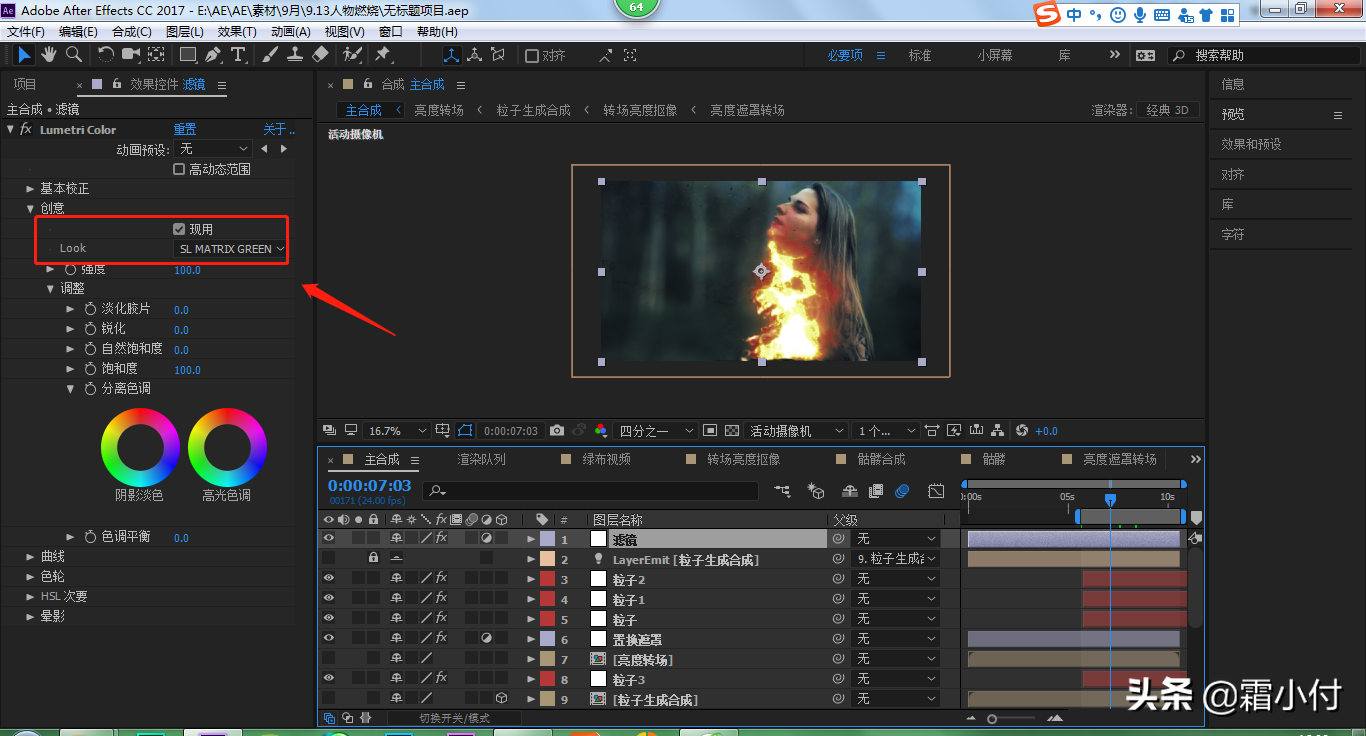
Task: Click the current time 0:00:07:03 display
Action: click(x=369, y=486)
